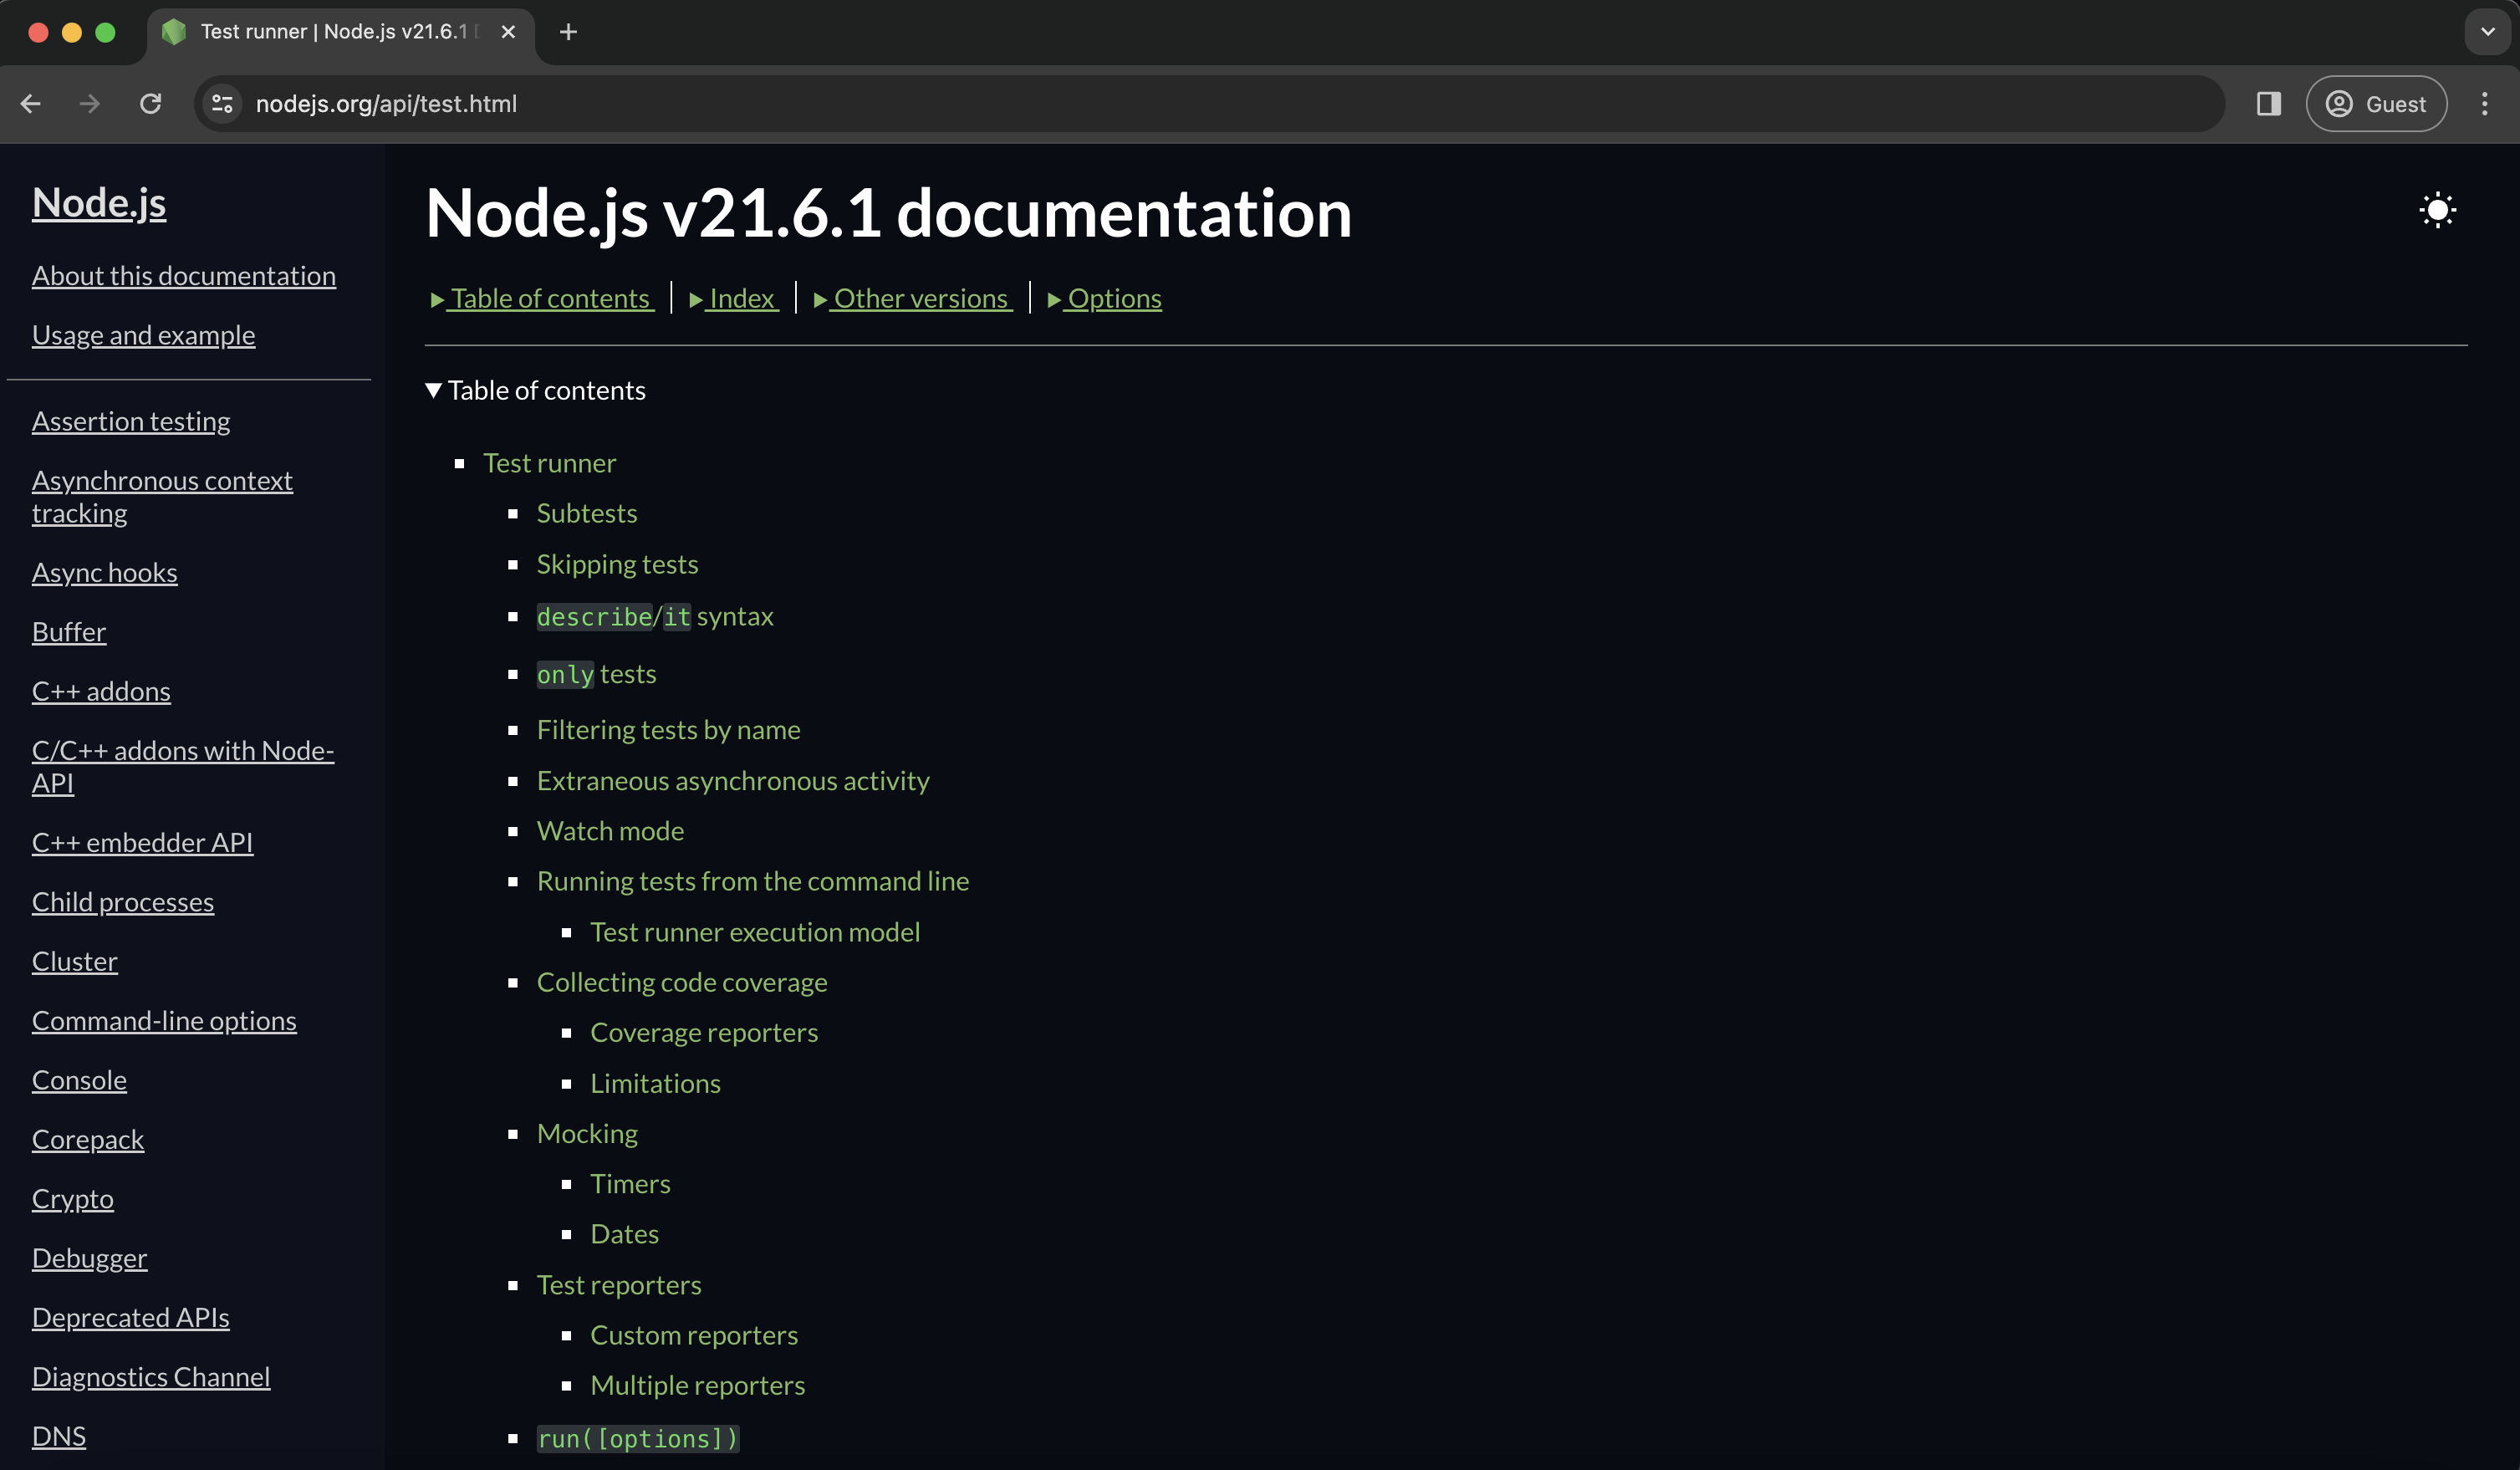This screenshot has height=1470, width=2520.
Task: Expand the Options picker
Action: click(1104, 298)
